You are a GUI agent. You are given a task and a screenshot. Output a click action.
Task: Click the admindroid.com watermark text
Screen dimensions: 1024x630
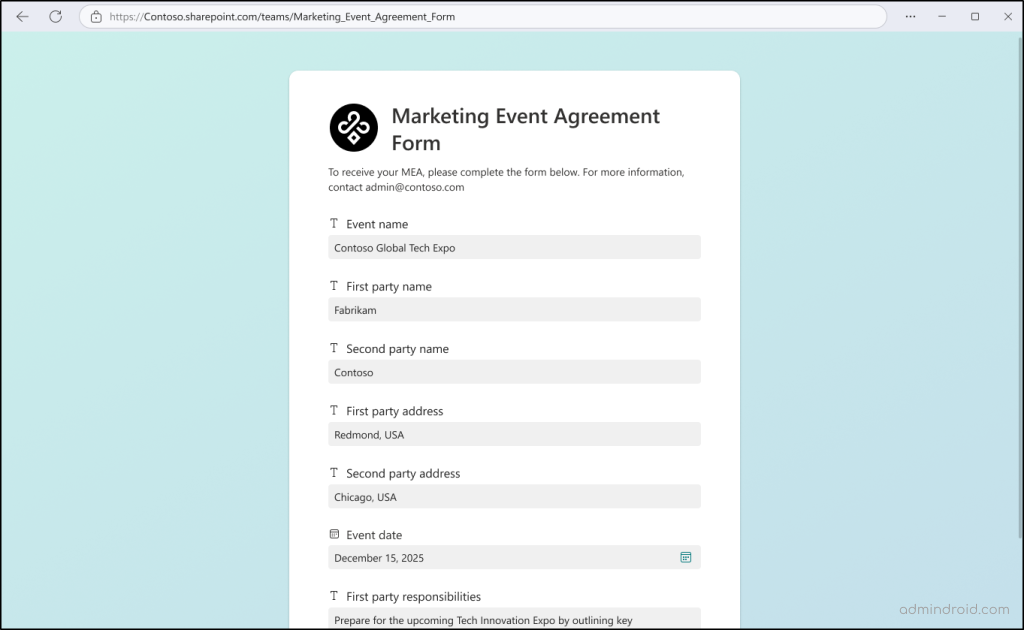(952, 609)
